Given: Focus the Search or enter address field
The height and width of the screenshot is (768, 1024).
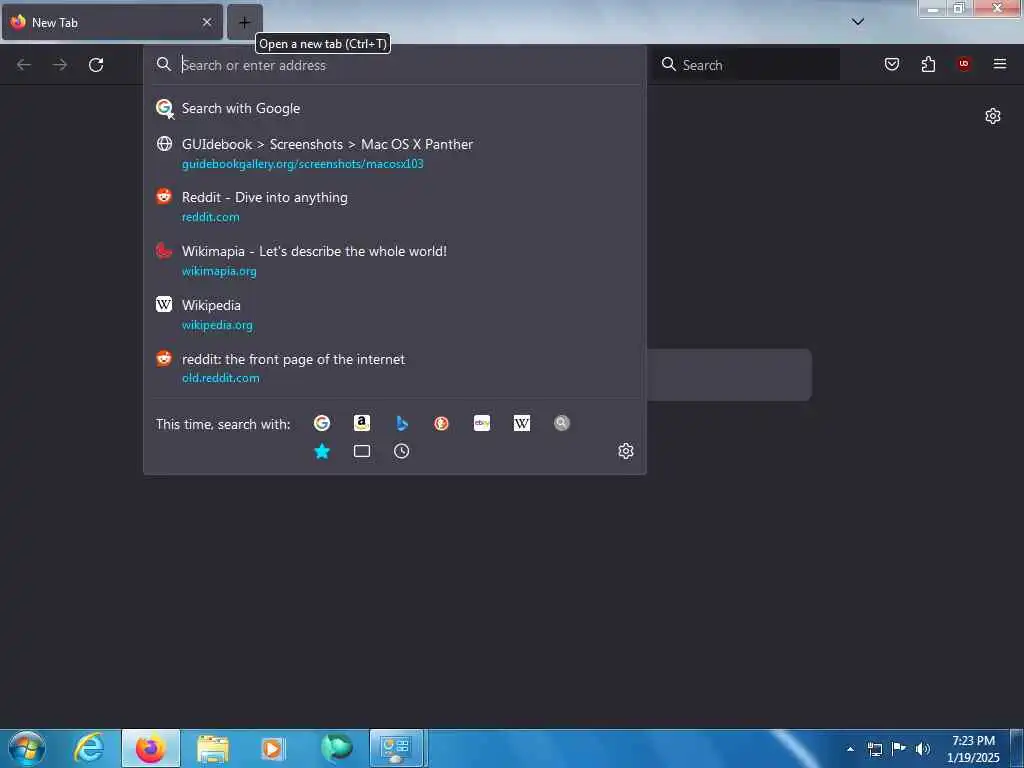Looking at the screenshot, I should point(394,65).
